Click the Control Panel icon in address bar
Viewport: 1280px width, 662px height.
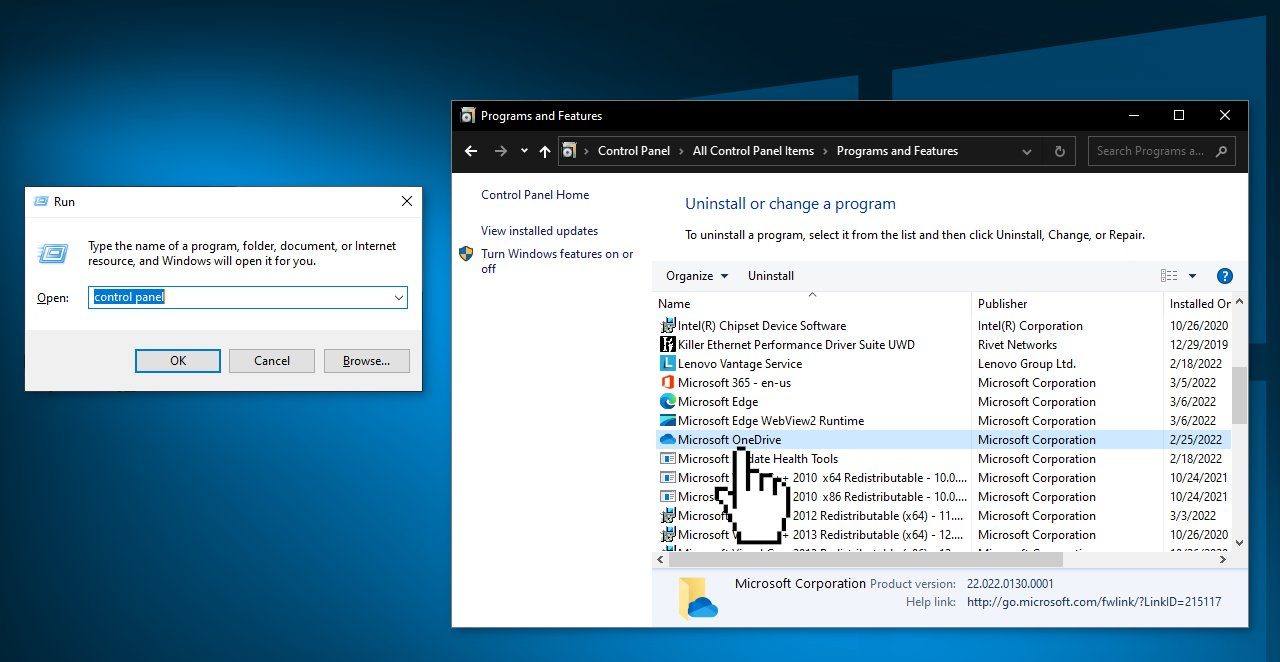click(x=570, y=151)
